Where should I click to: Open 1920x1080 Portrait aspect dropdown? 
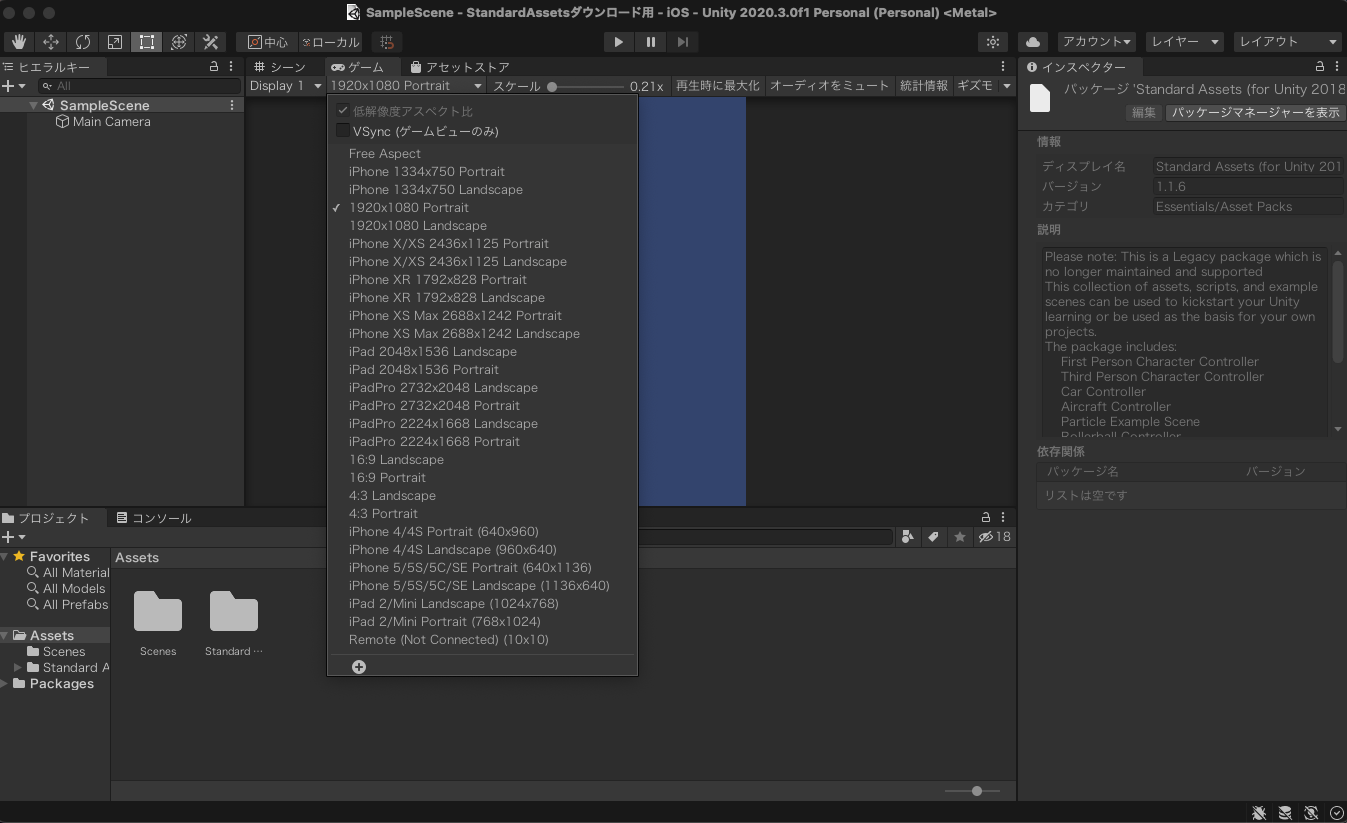406,86
